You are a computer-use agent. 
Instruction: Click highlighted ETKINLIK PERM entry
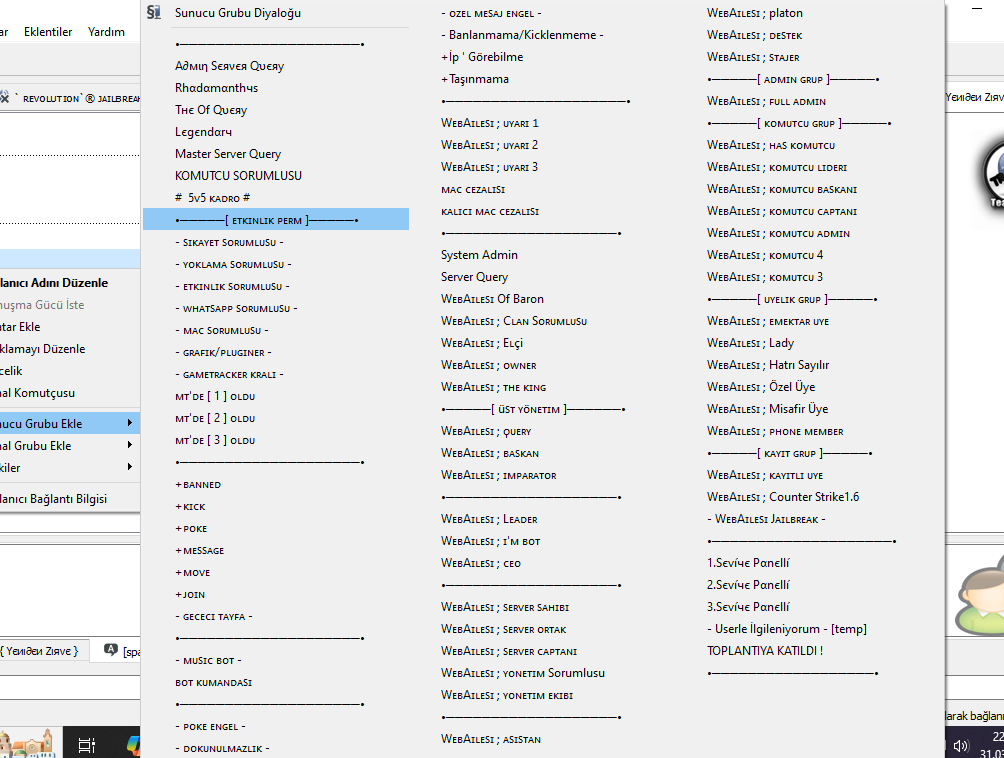click(x=276, y=220)
